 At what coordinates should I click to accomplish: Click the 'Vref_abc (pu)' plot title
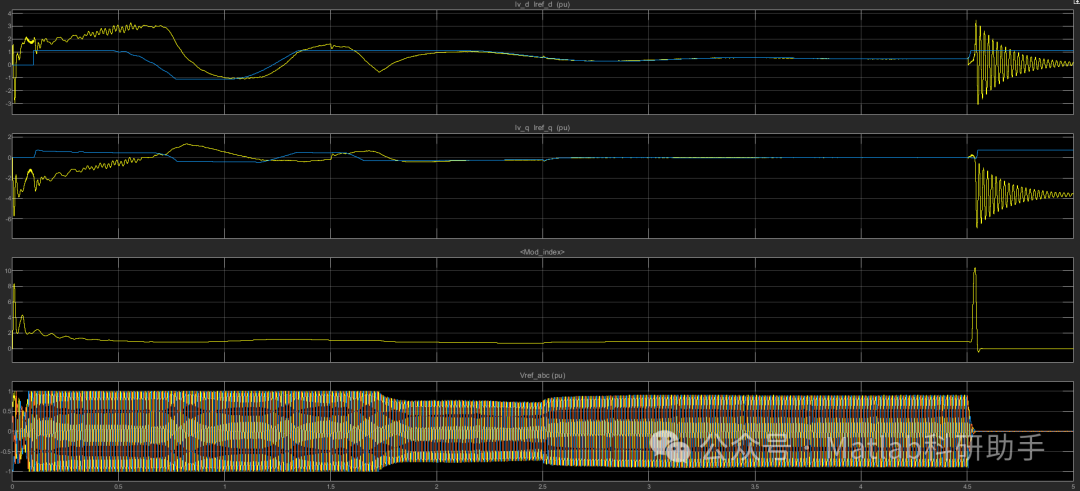[543, 375]
